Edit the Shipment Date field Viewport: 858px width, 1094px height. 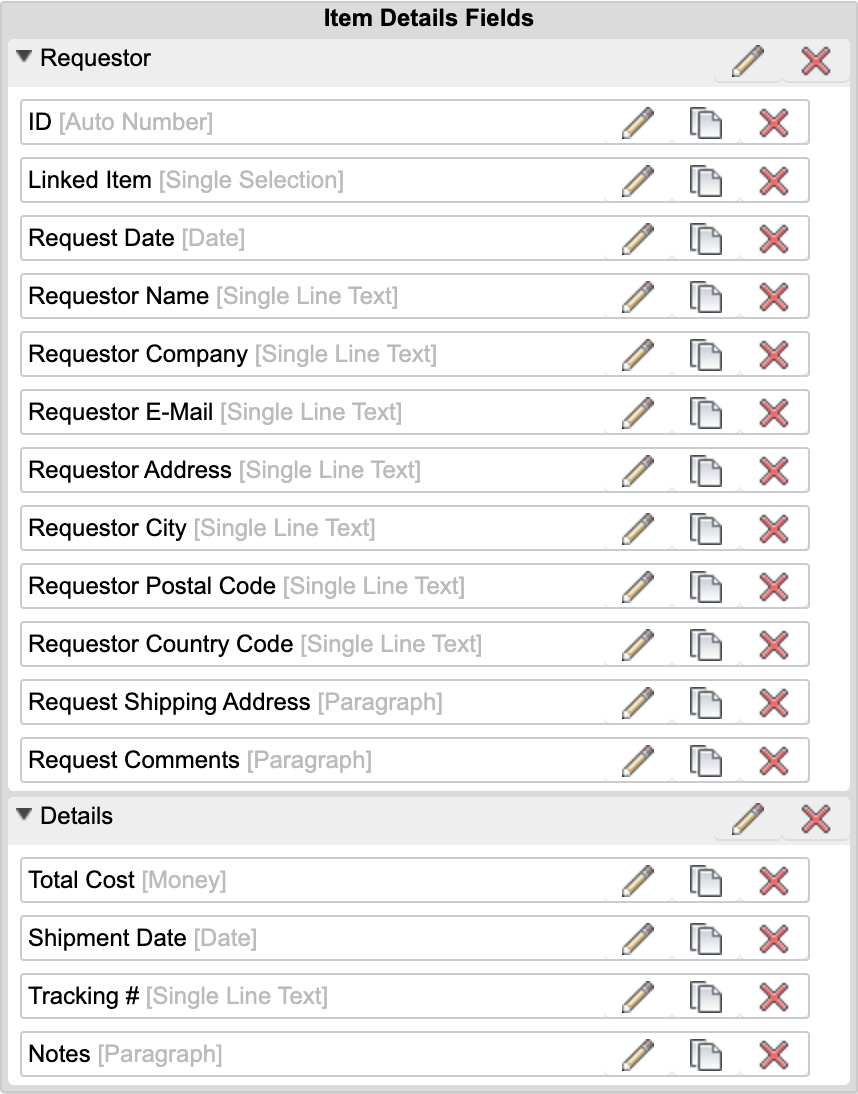[638, 939]
